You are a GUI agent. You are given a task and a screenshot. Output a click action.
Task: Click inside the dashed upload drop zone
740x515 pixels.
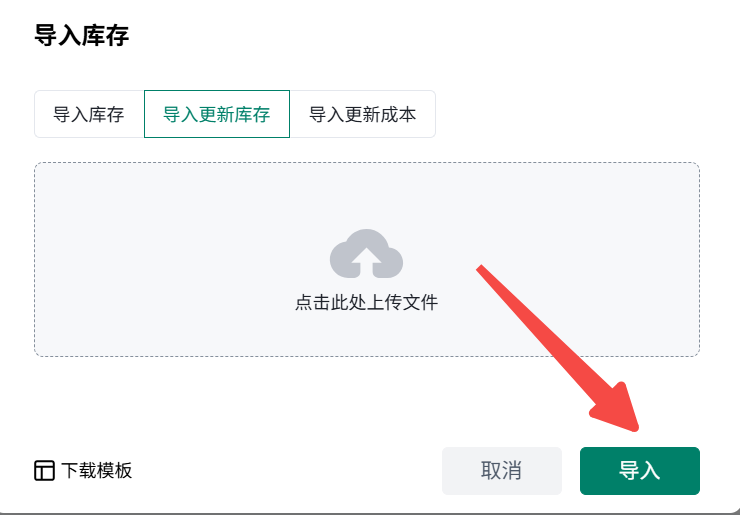point(366,200)
